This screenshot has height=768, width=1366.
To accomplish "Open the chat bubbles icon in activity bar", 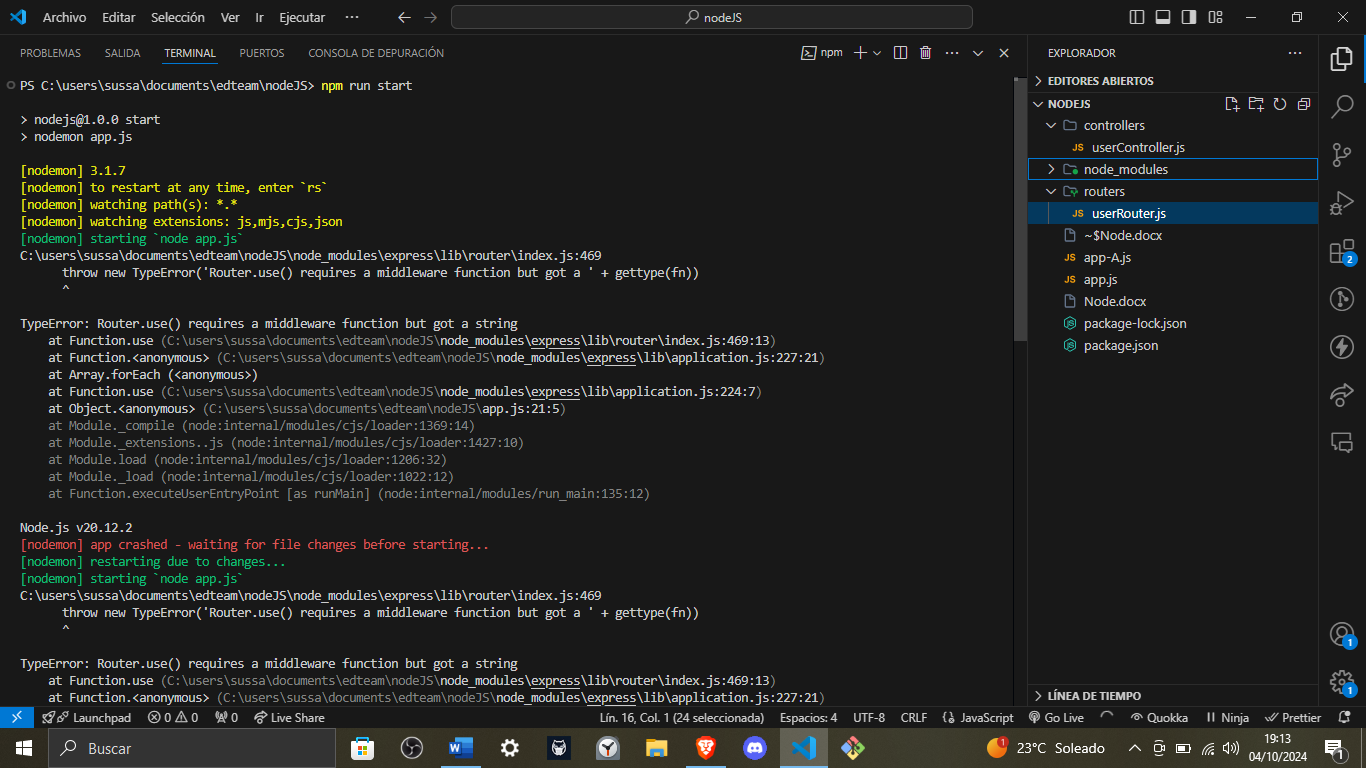I will [1342, 442].
